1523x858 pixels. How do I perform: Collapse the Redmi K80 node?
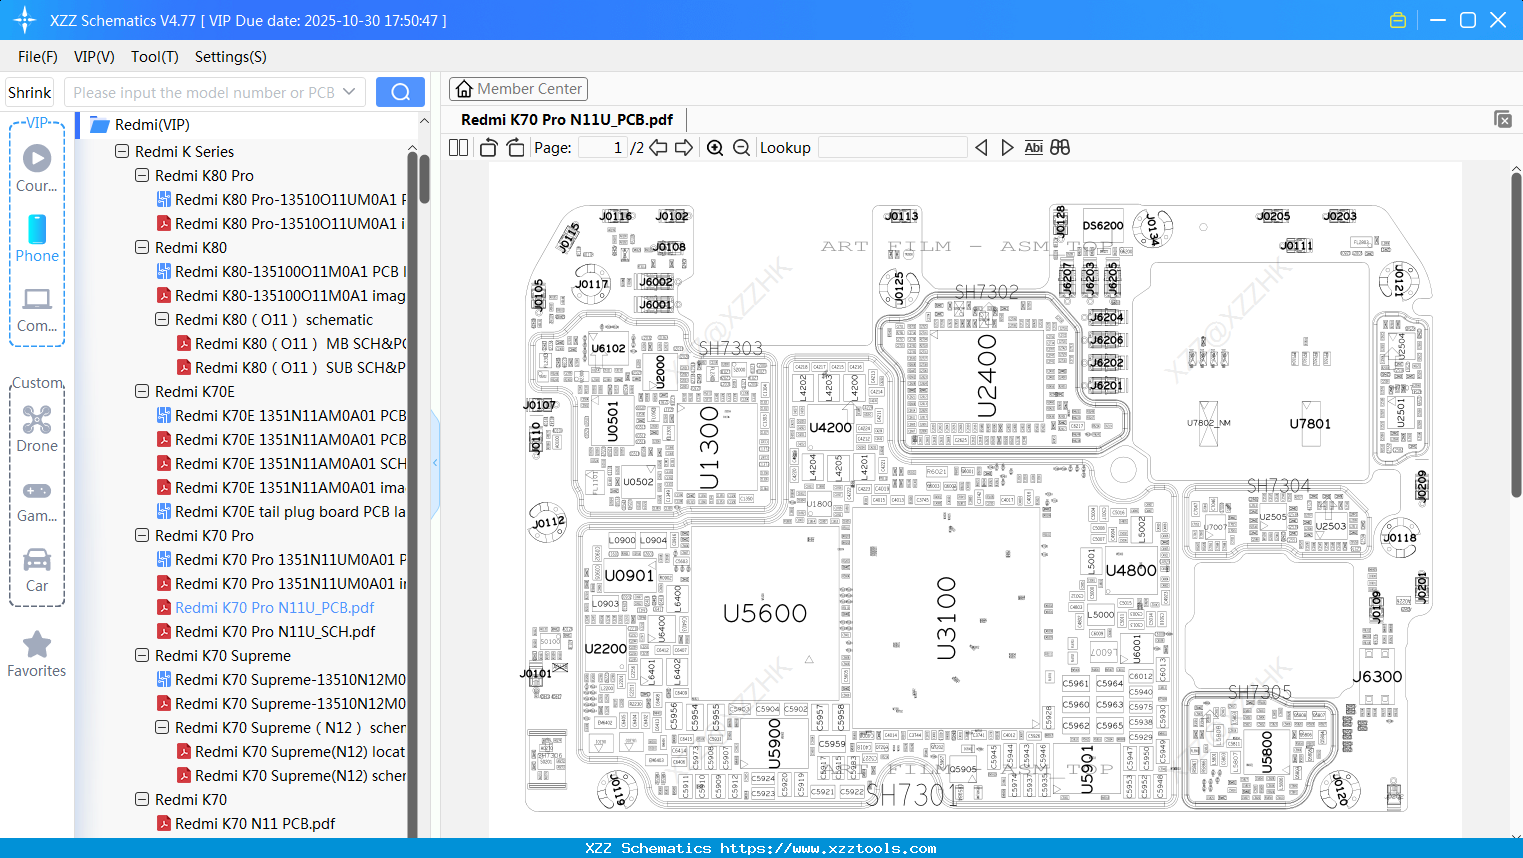coord(142,248)
